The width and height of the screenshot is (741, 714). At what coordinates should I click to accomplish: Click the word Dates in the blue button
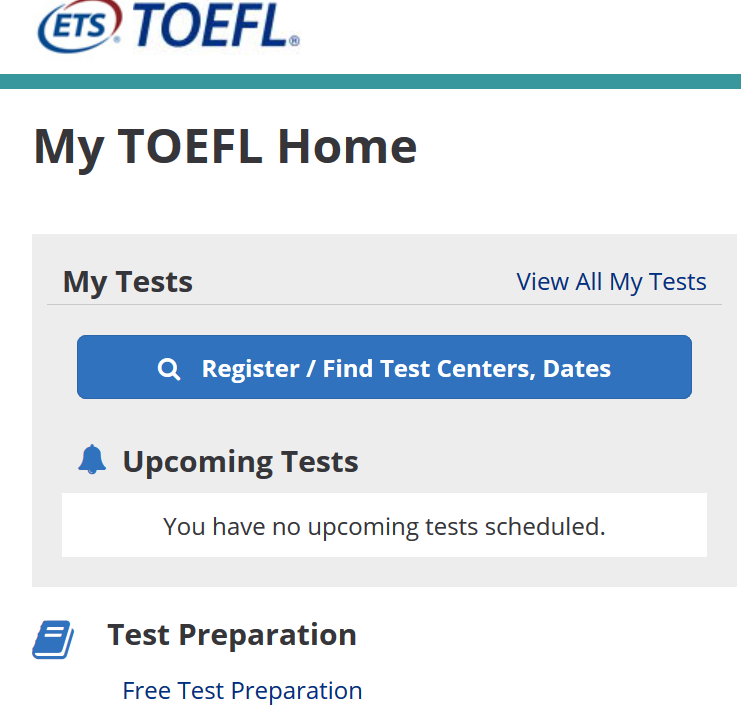tap(577, 369)
